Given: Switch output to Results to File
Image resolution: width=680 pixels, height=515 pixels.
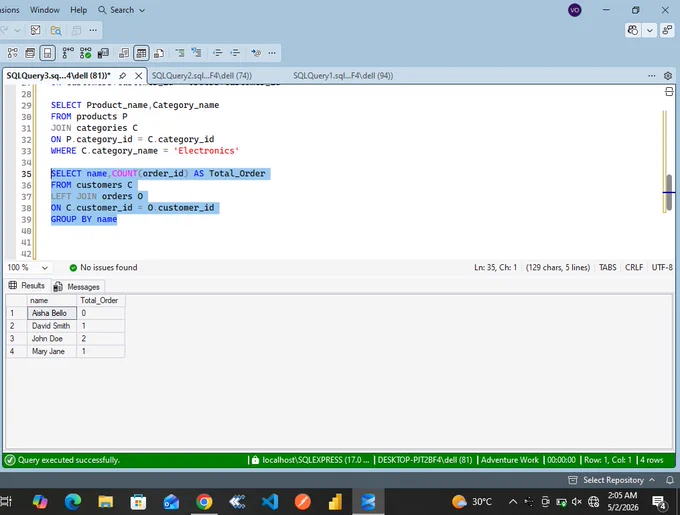Looking at the screenshot, I should click(159, 53).
